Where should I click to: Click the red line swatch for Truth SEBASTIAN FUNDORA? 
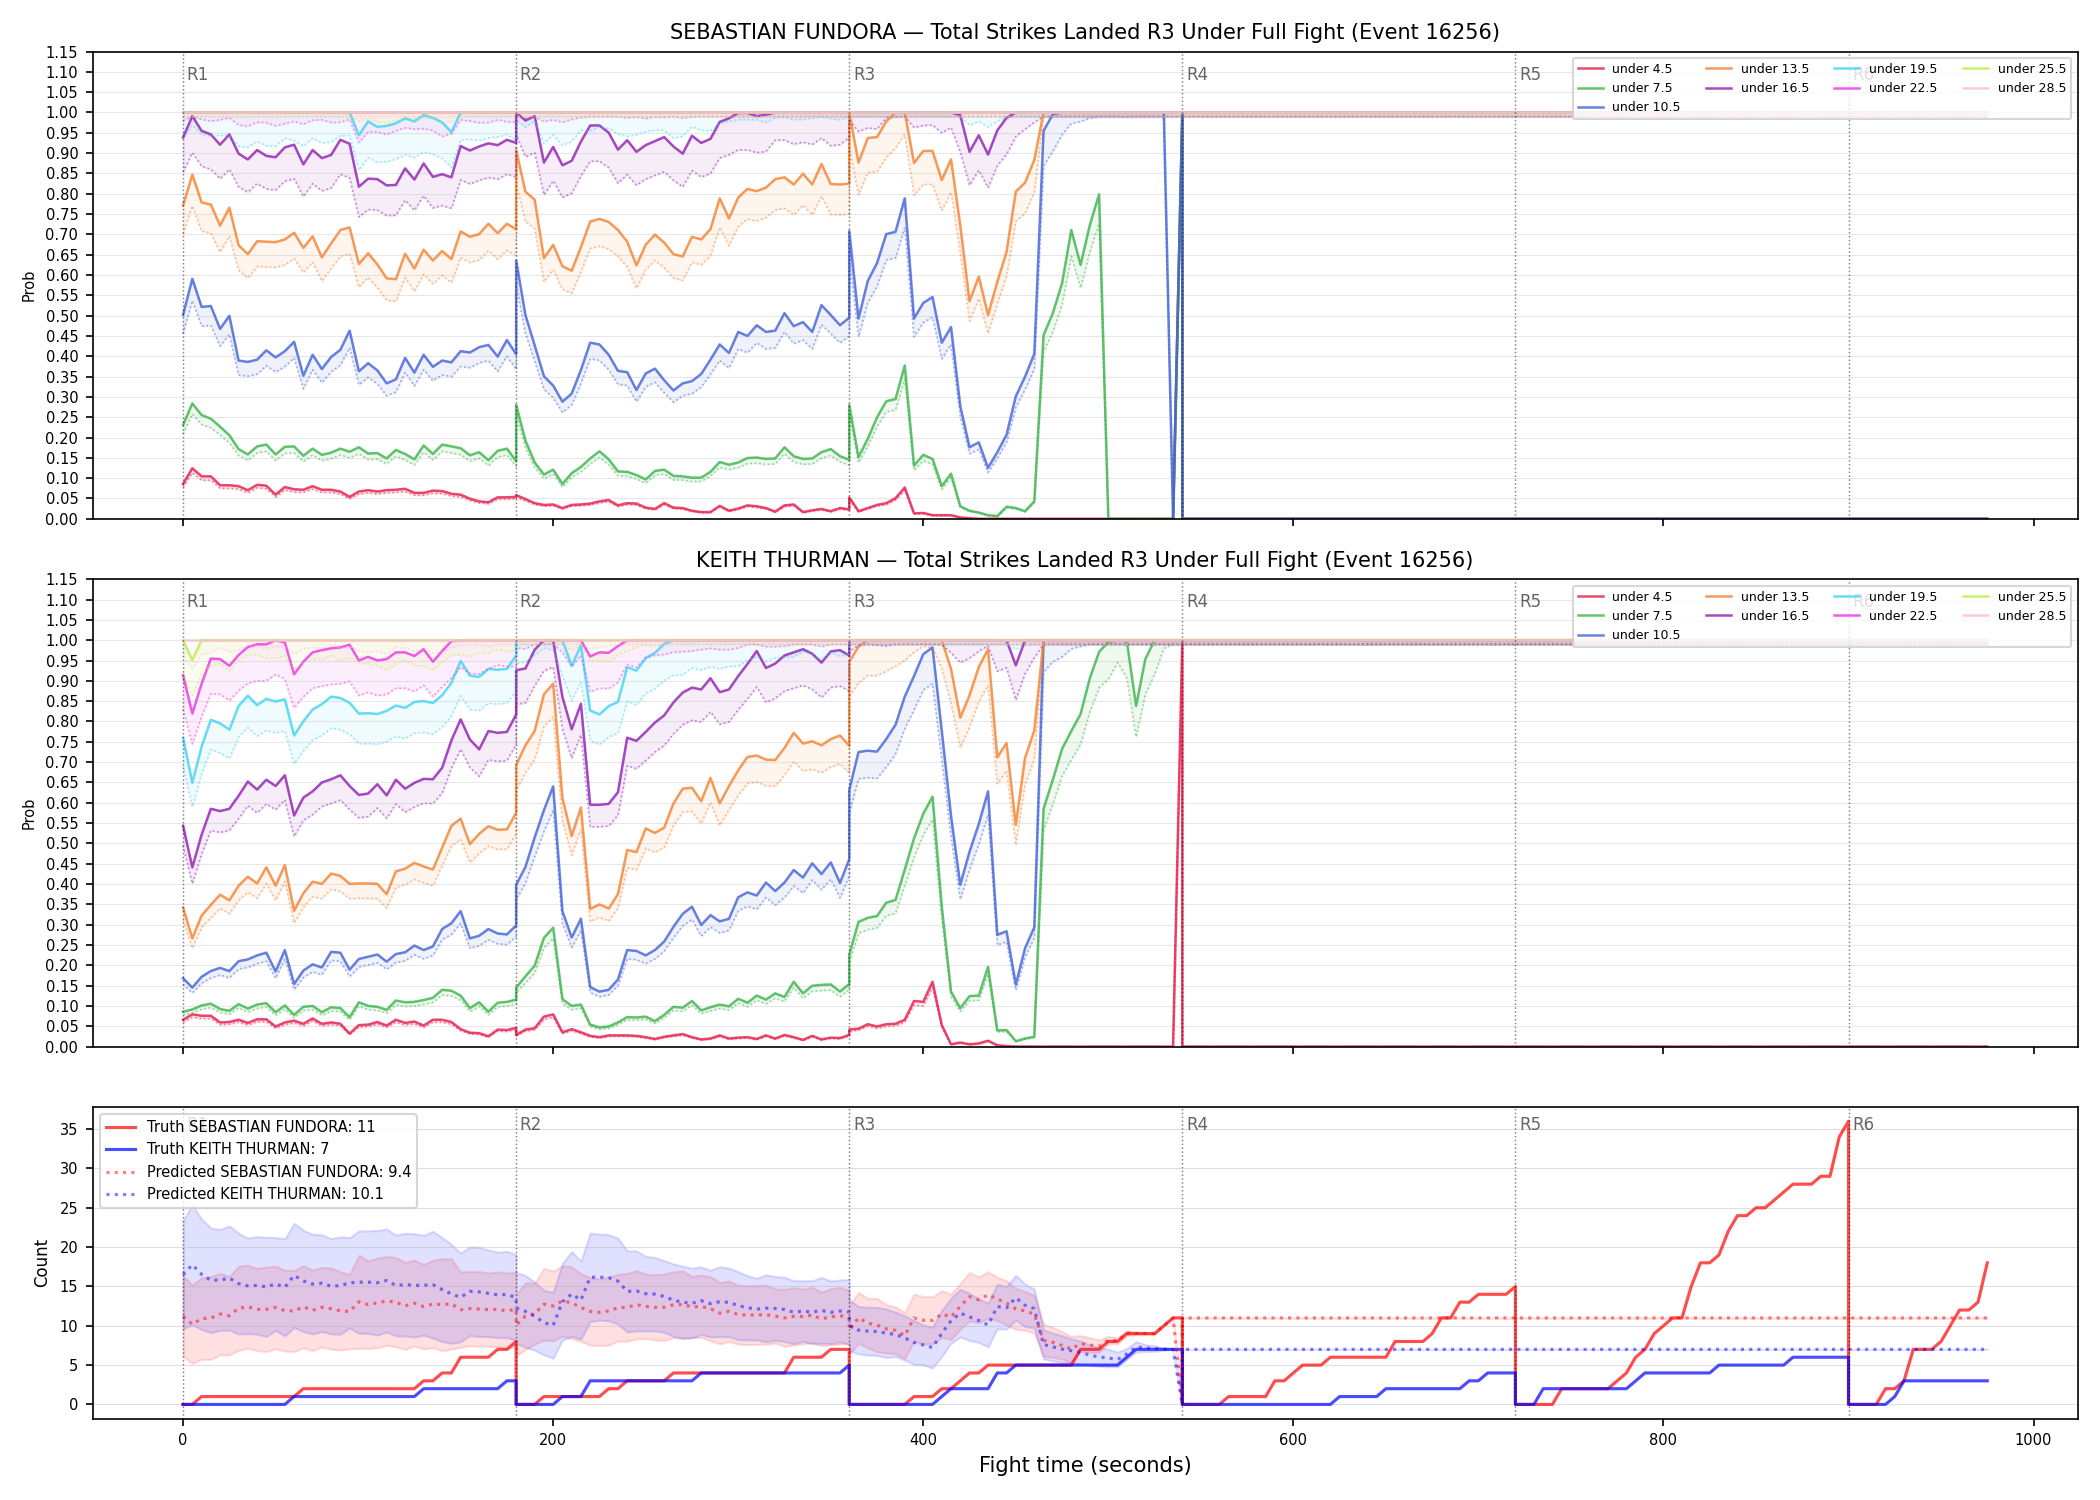[121, 1127]
